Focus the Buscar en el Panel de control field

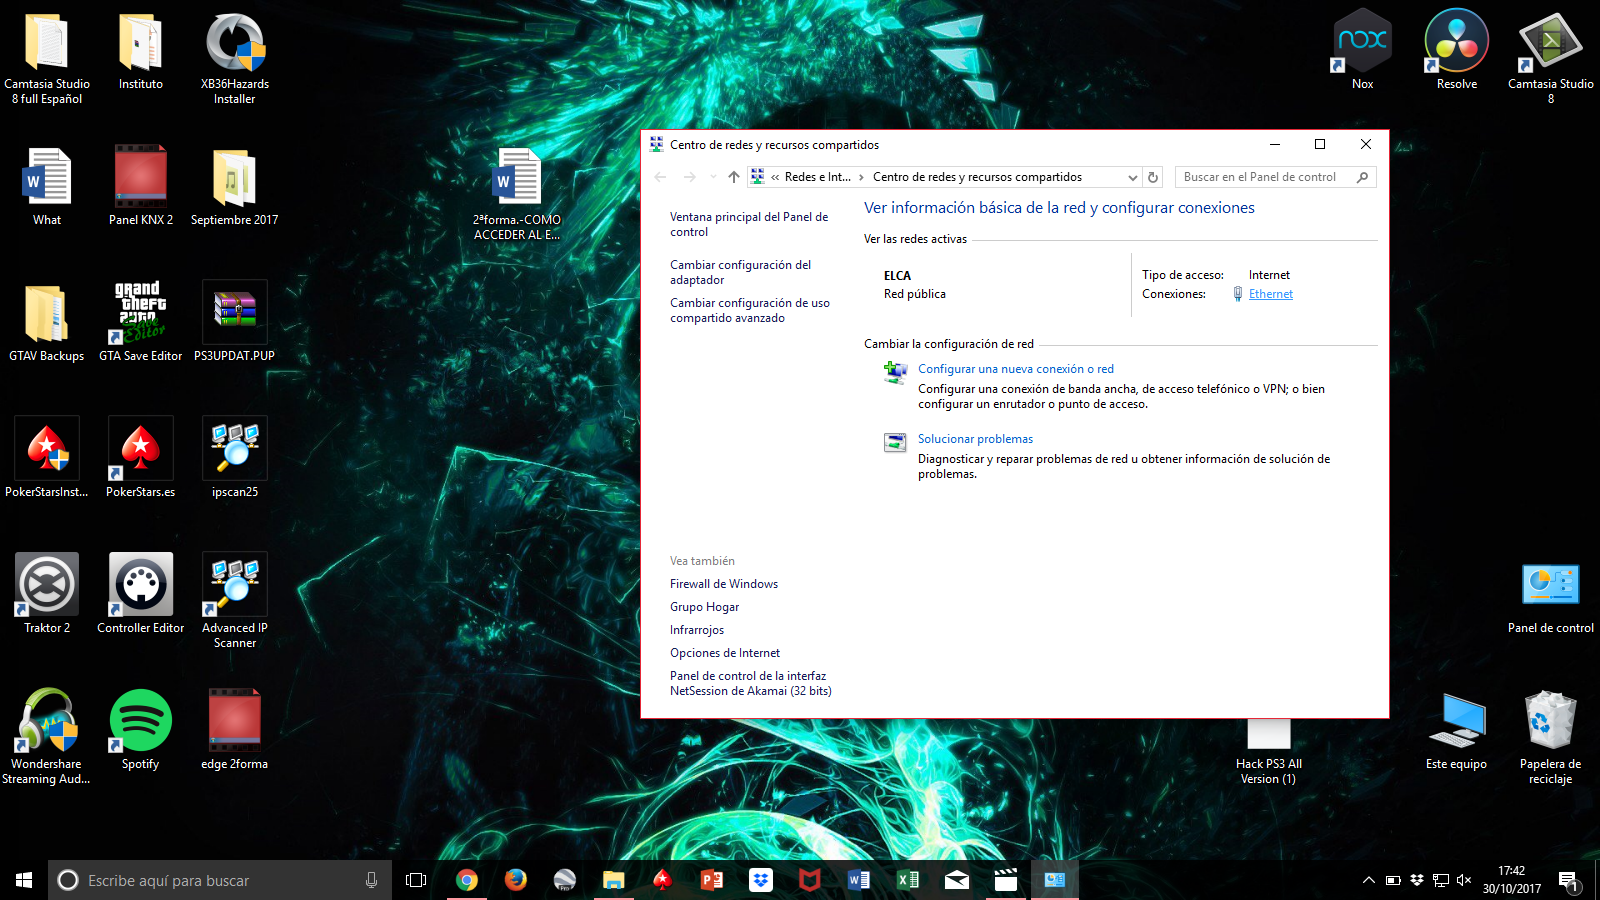(x=1275, y=177)
